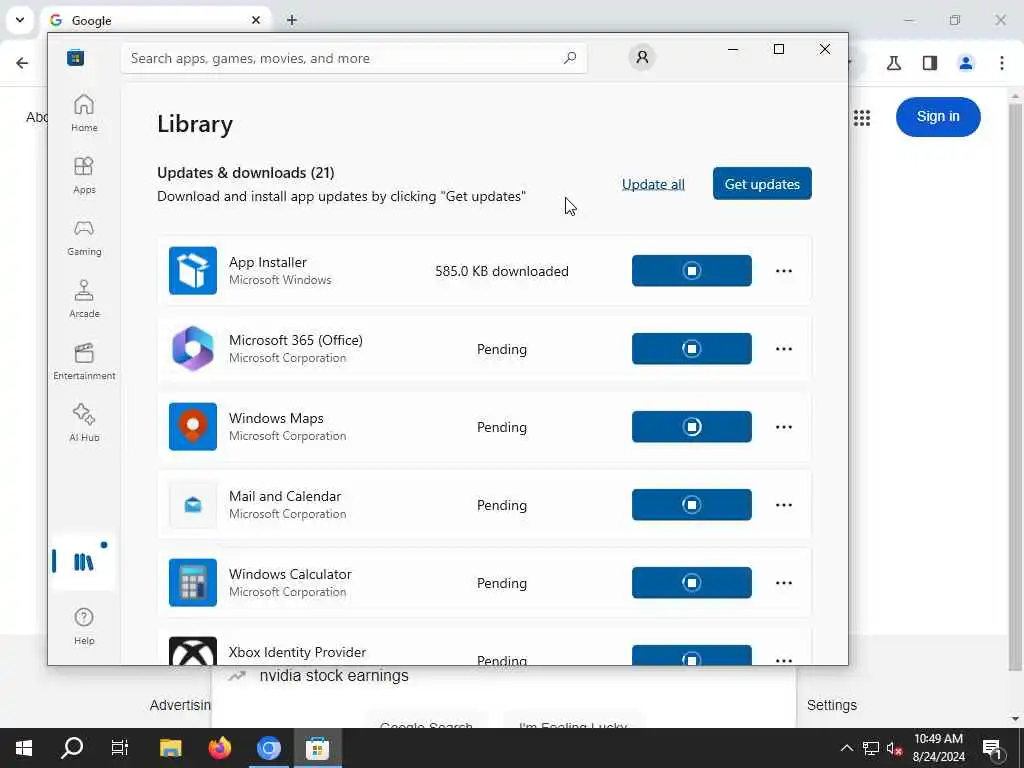The height and width of the screenshot is (768, 1024).
Task: Open Windows taskbar search
Action: 72,748
